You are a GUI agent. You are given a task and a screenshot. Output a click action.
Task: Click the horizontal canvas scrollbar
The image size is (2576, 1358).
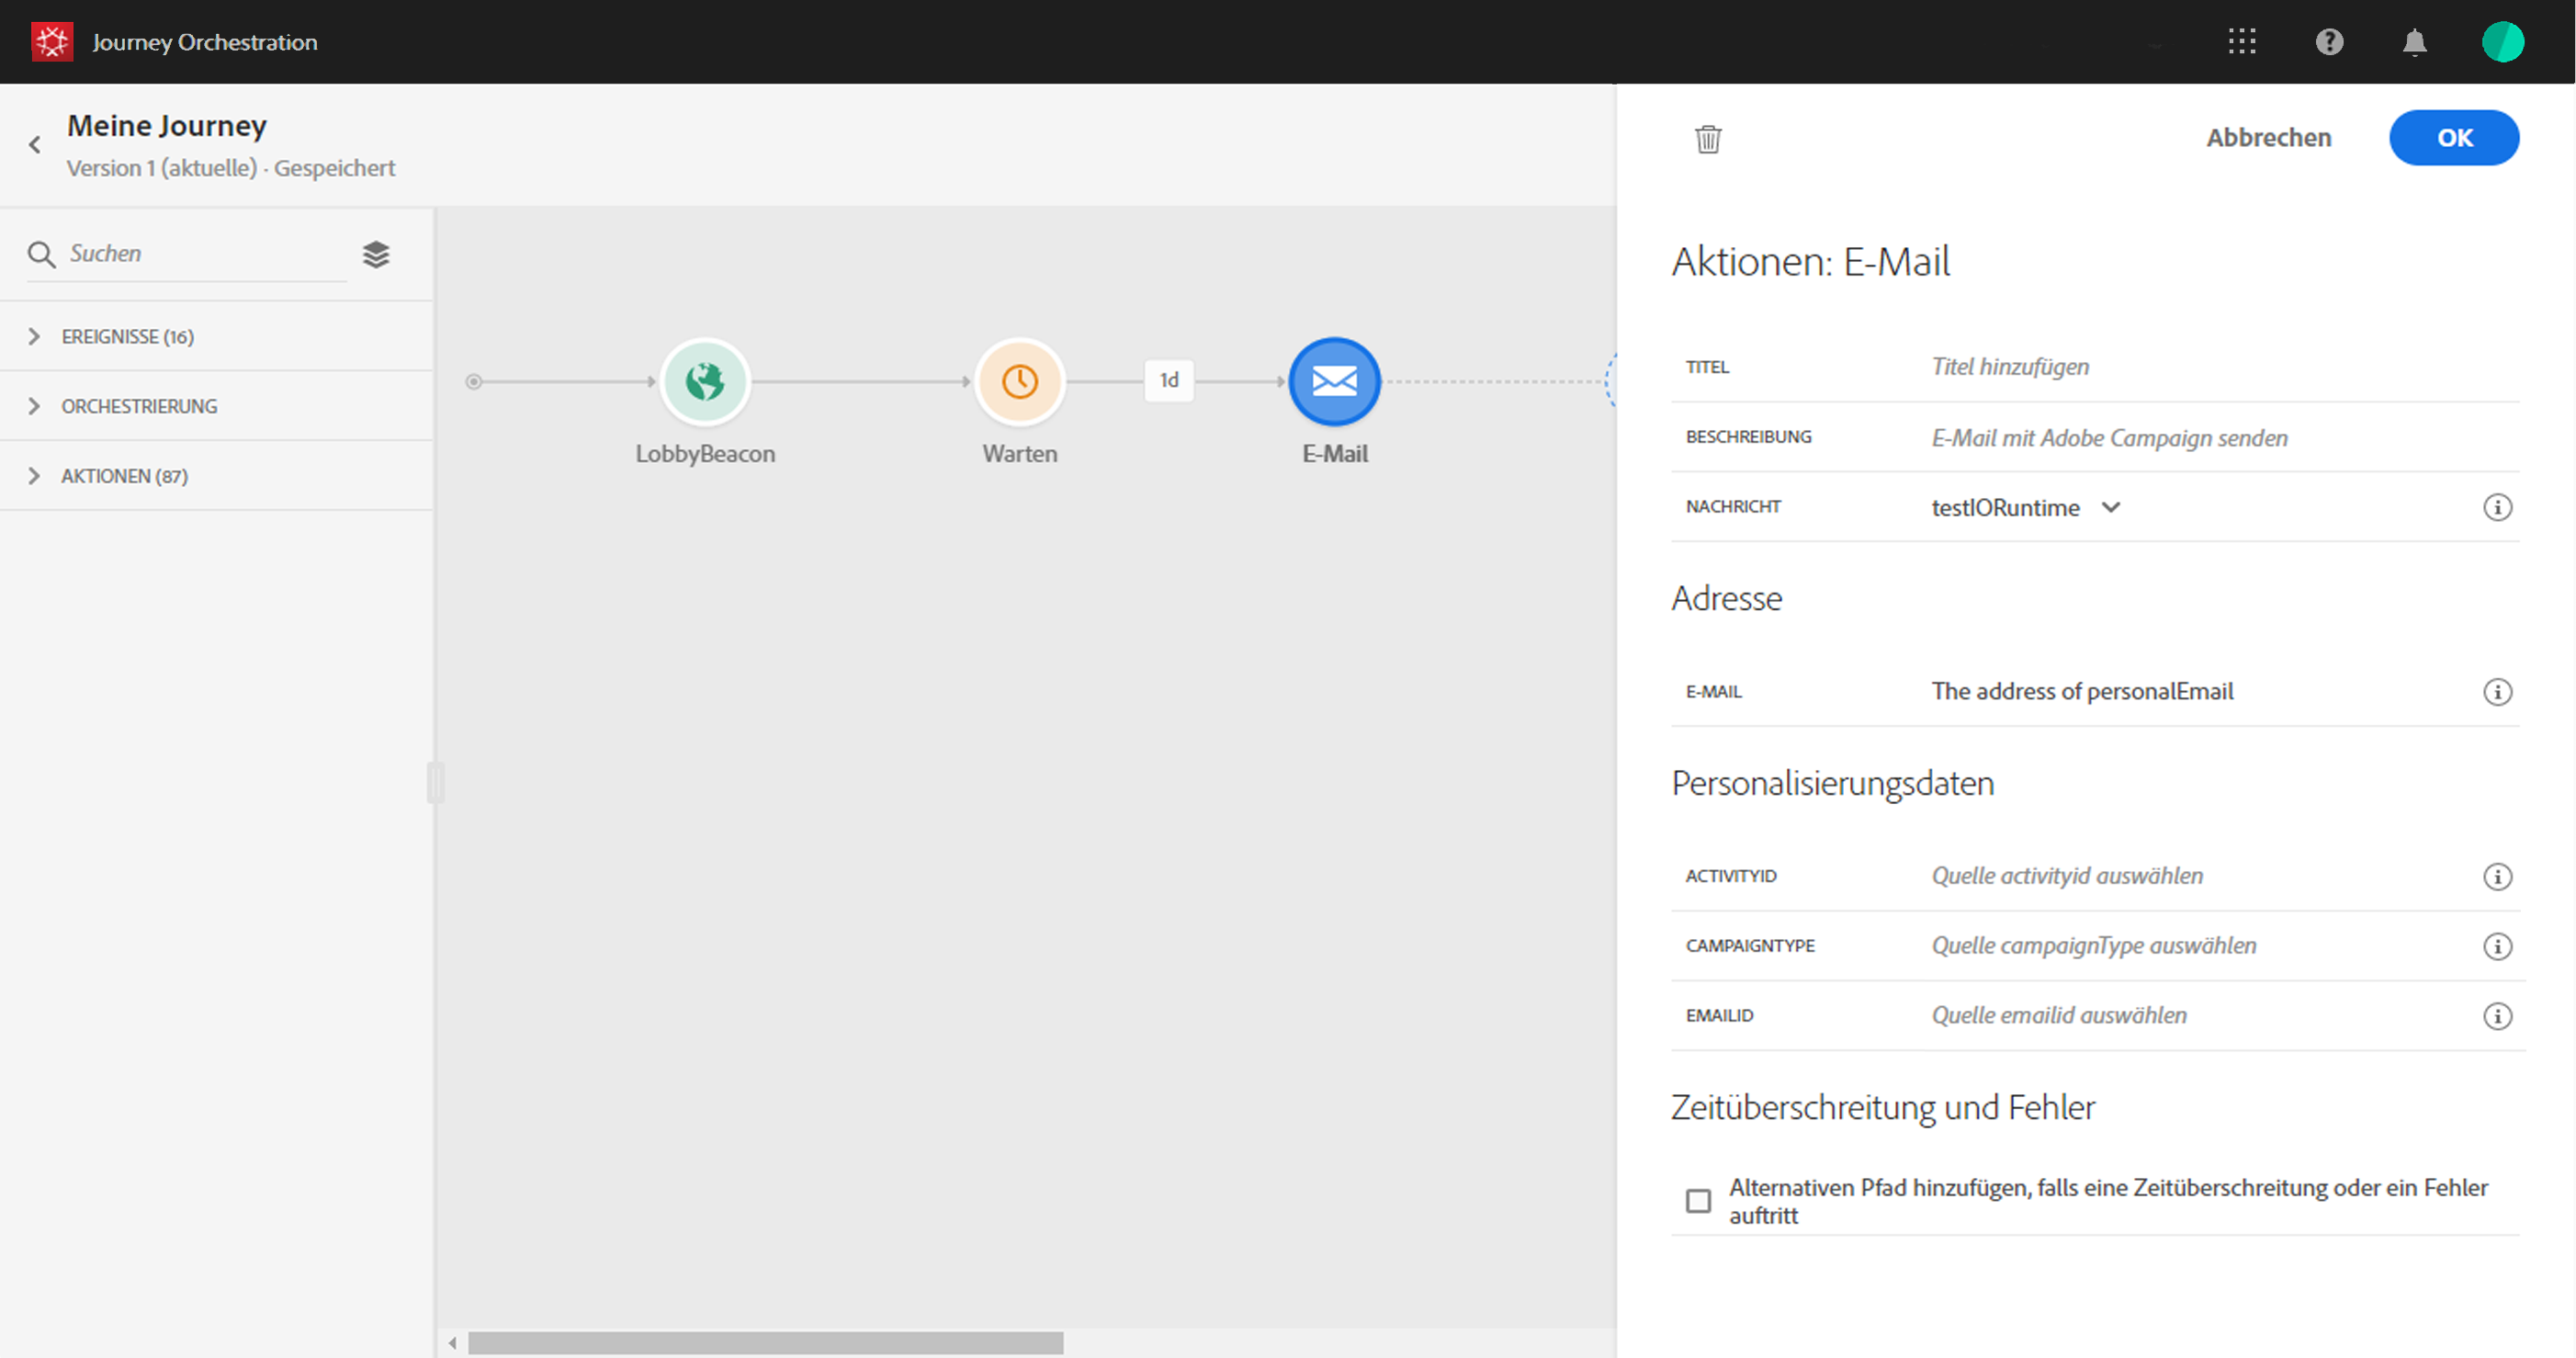pos(765,1343)
